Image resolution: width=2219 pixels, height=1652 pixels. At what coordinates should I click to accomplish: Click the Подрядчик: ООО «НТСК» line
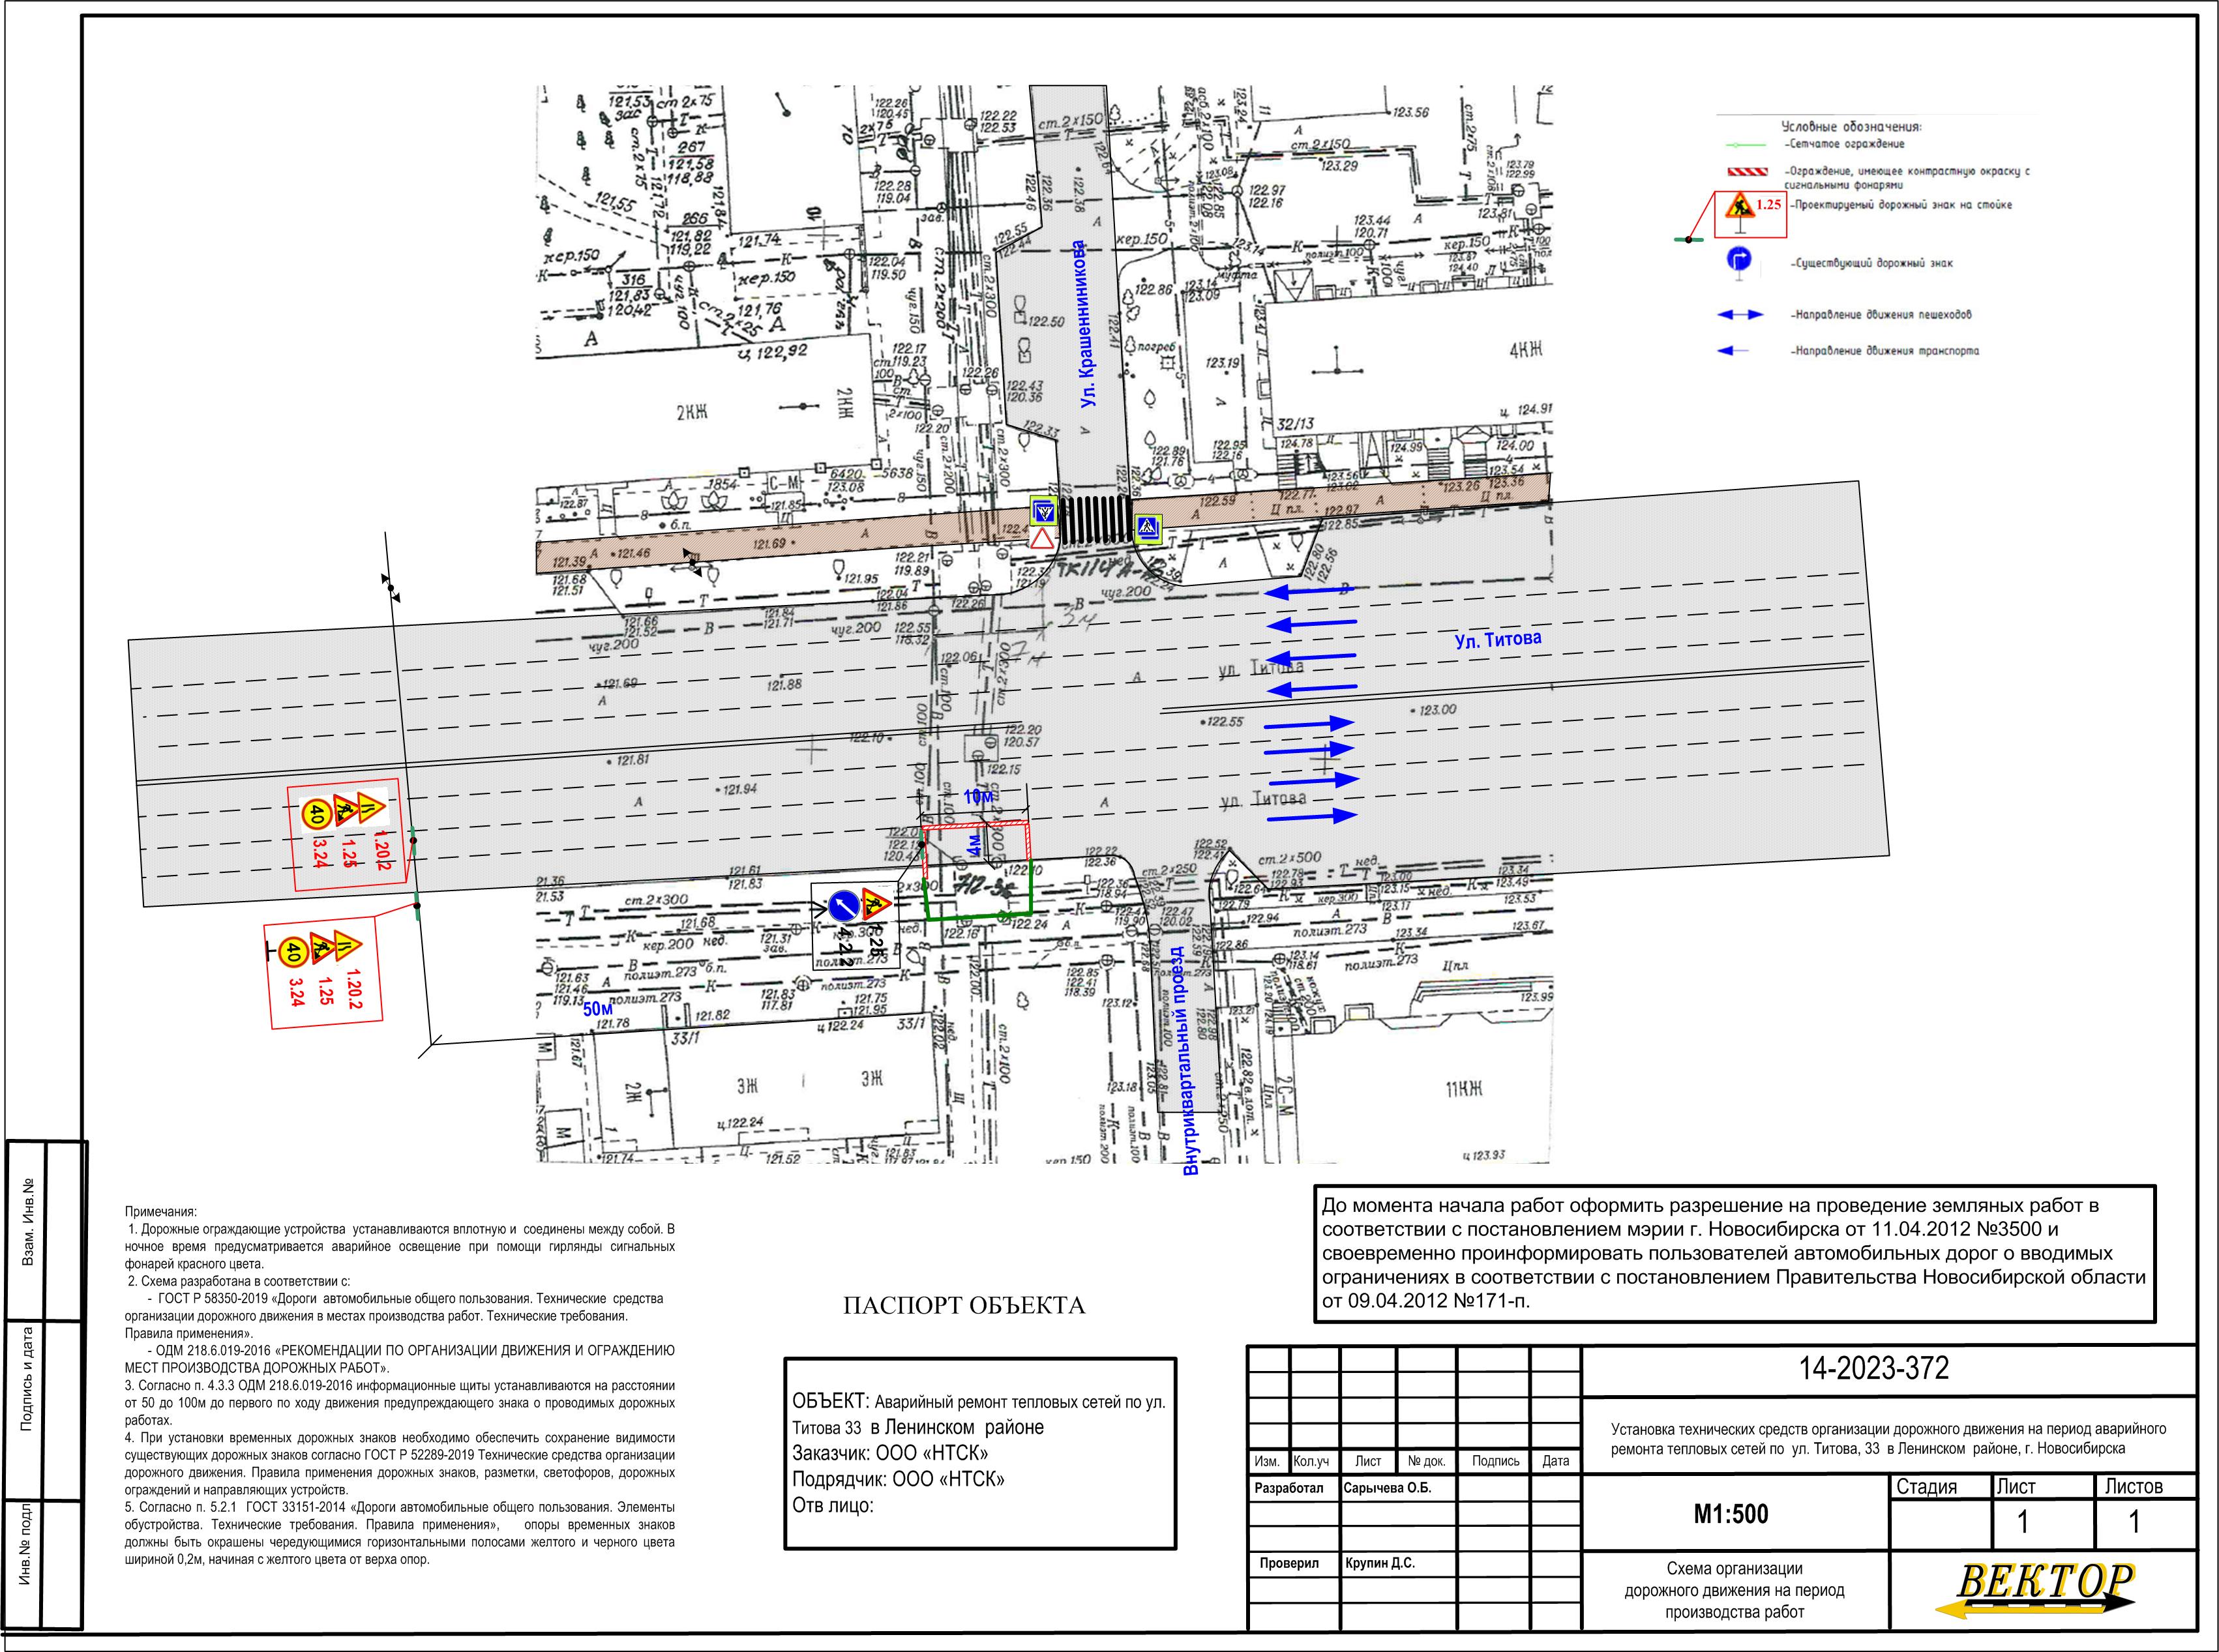(x=899, y=1478)
